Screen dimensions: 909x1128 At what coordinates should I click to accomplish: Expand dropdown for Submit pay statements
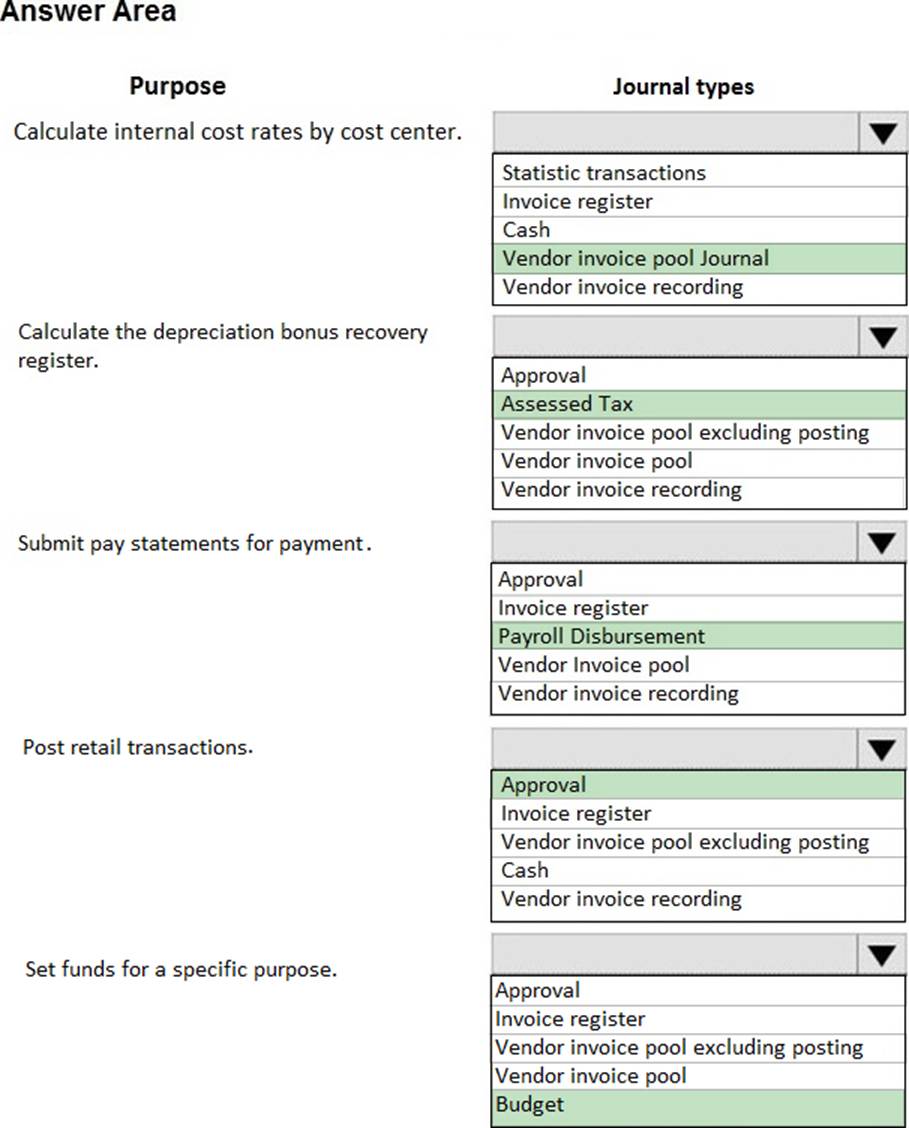881,542
